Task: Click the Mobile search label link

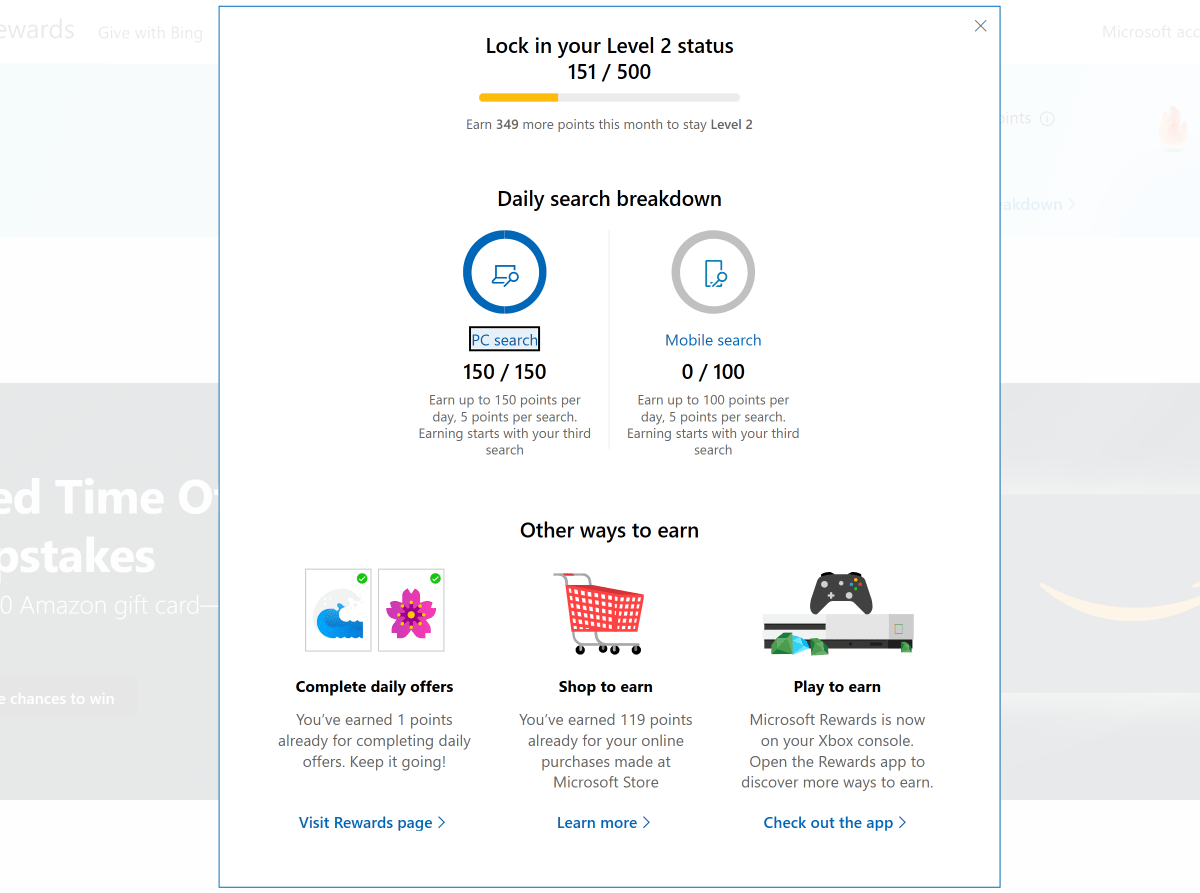Action: pyautogui.click(x=713, y=340)
